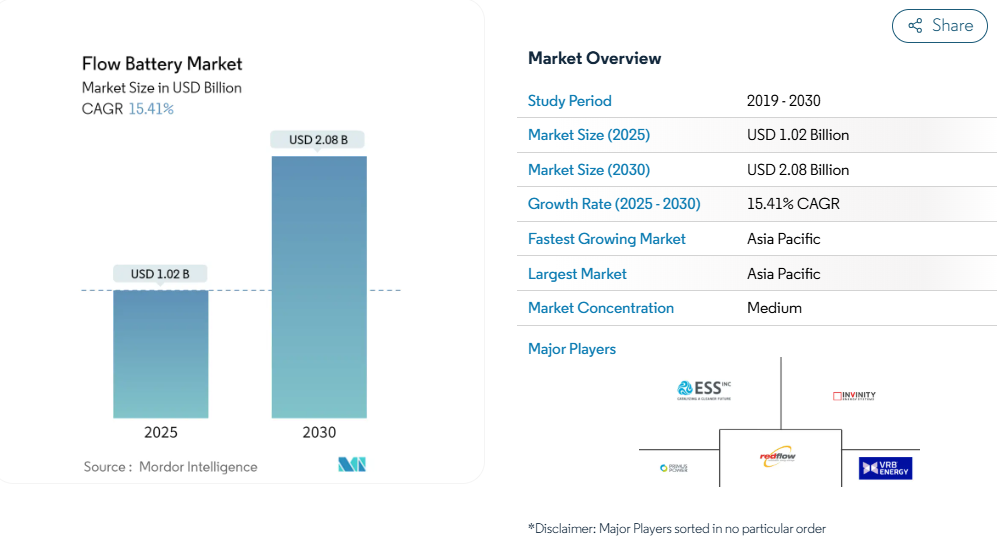Open the Market Size (2025) link
997x547 pixels.
(589, 135)
